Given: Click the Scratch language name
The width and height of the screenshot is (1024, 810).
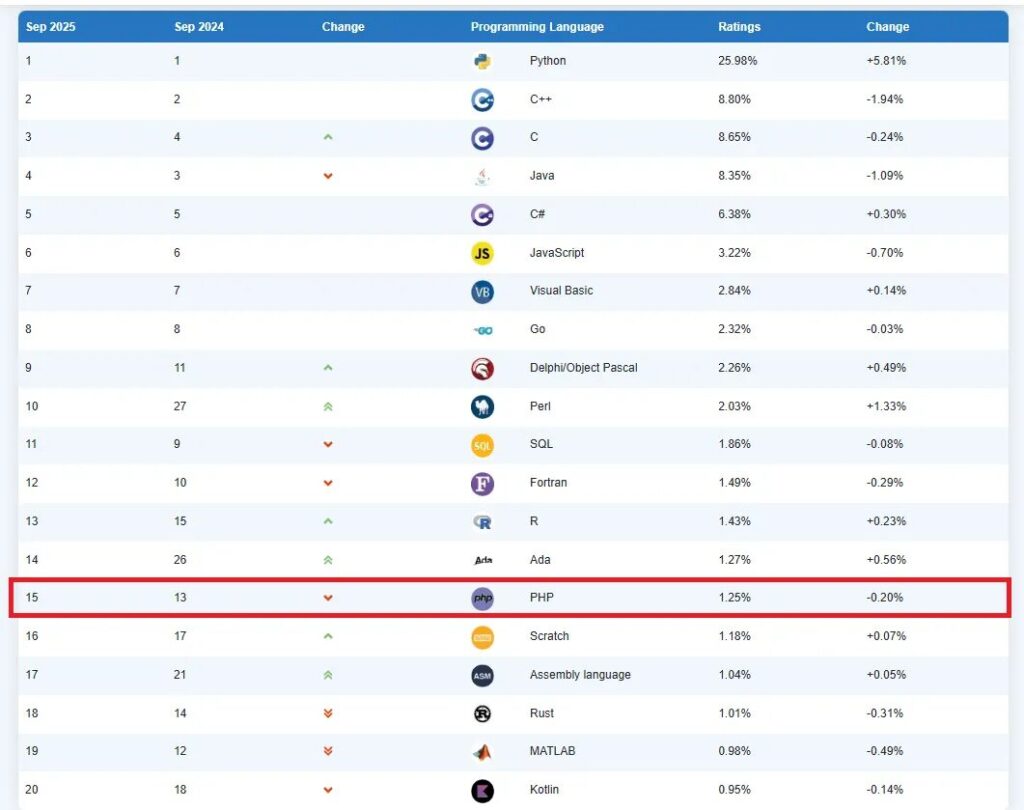Looking at the screenshot, I should (549, 636).
